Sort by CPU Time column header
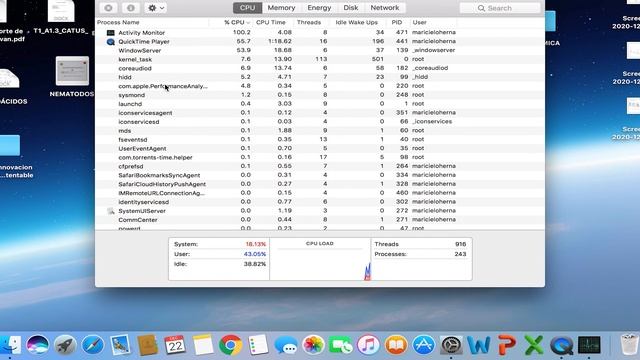 (273, 22)
